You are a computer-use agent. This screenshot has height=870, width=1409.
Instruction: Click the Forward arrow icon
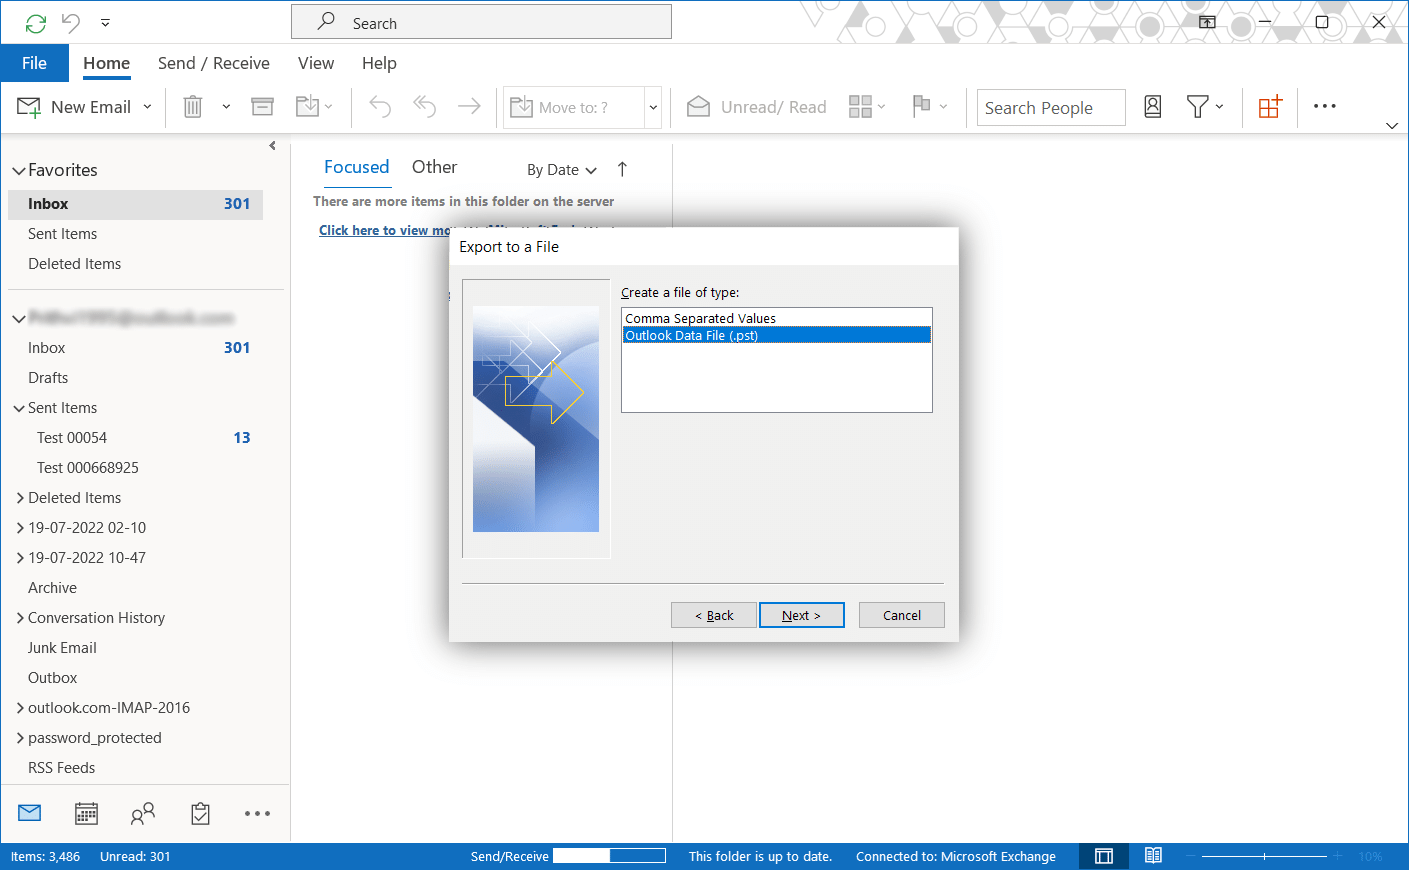point(469,107)
